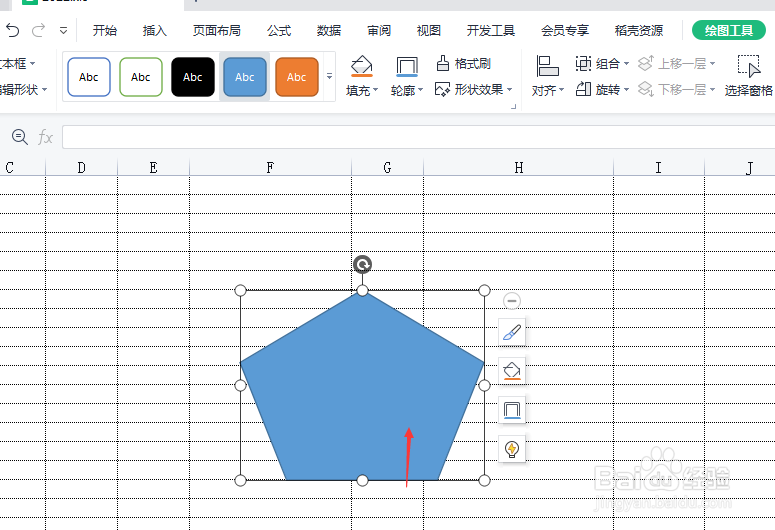The width and height of the screenshot is (775, 530).
Task: Open the 对齐 dropdown arrow
Action: pos(561,90)
